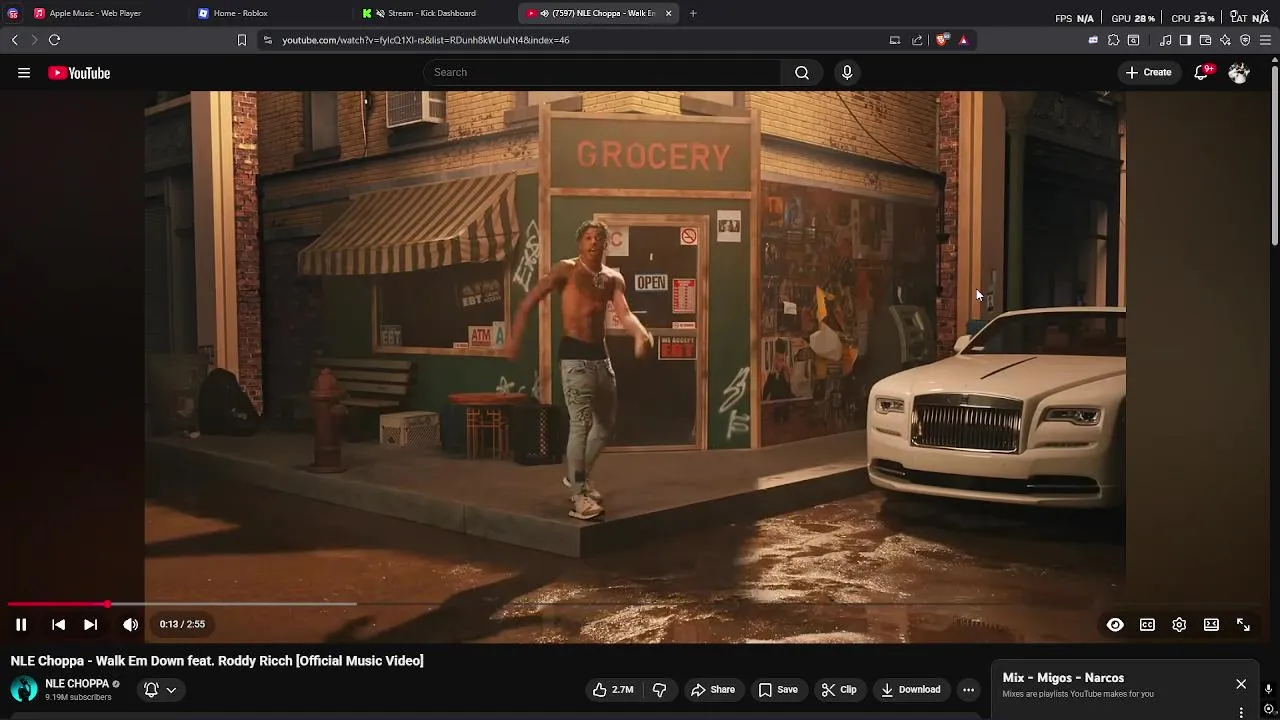Open the NLE CHOPPA channel name link
Viewport: 1280px width, 720px height.
pyautogui.click(x=77, y=684)
